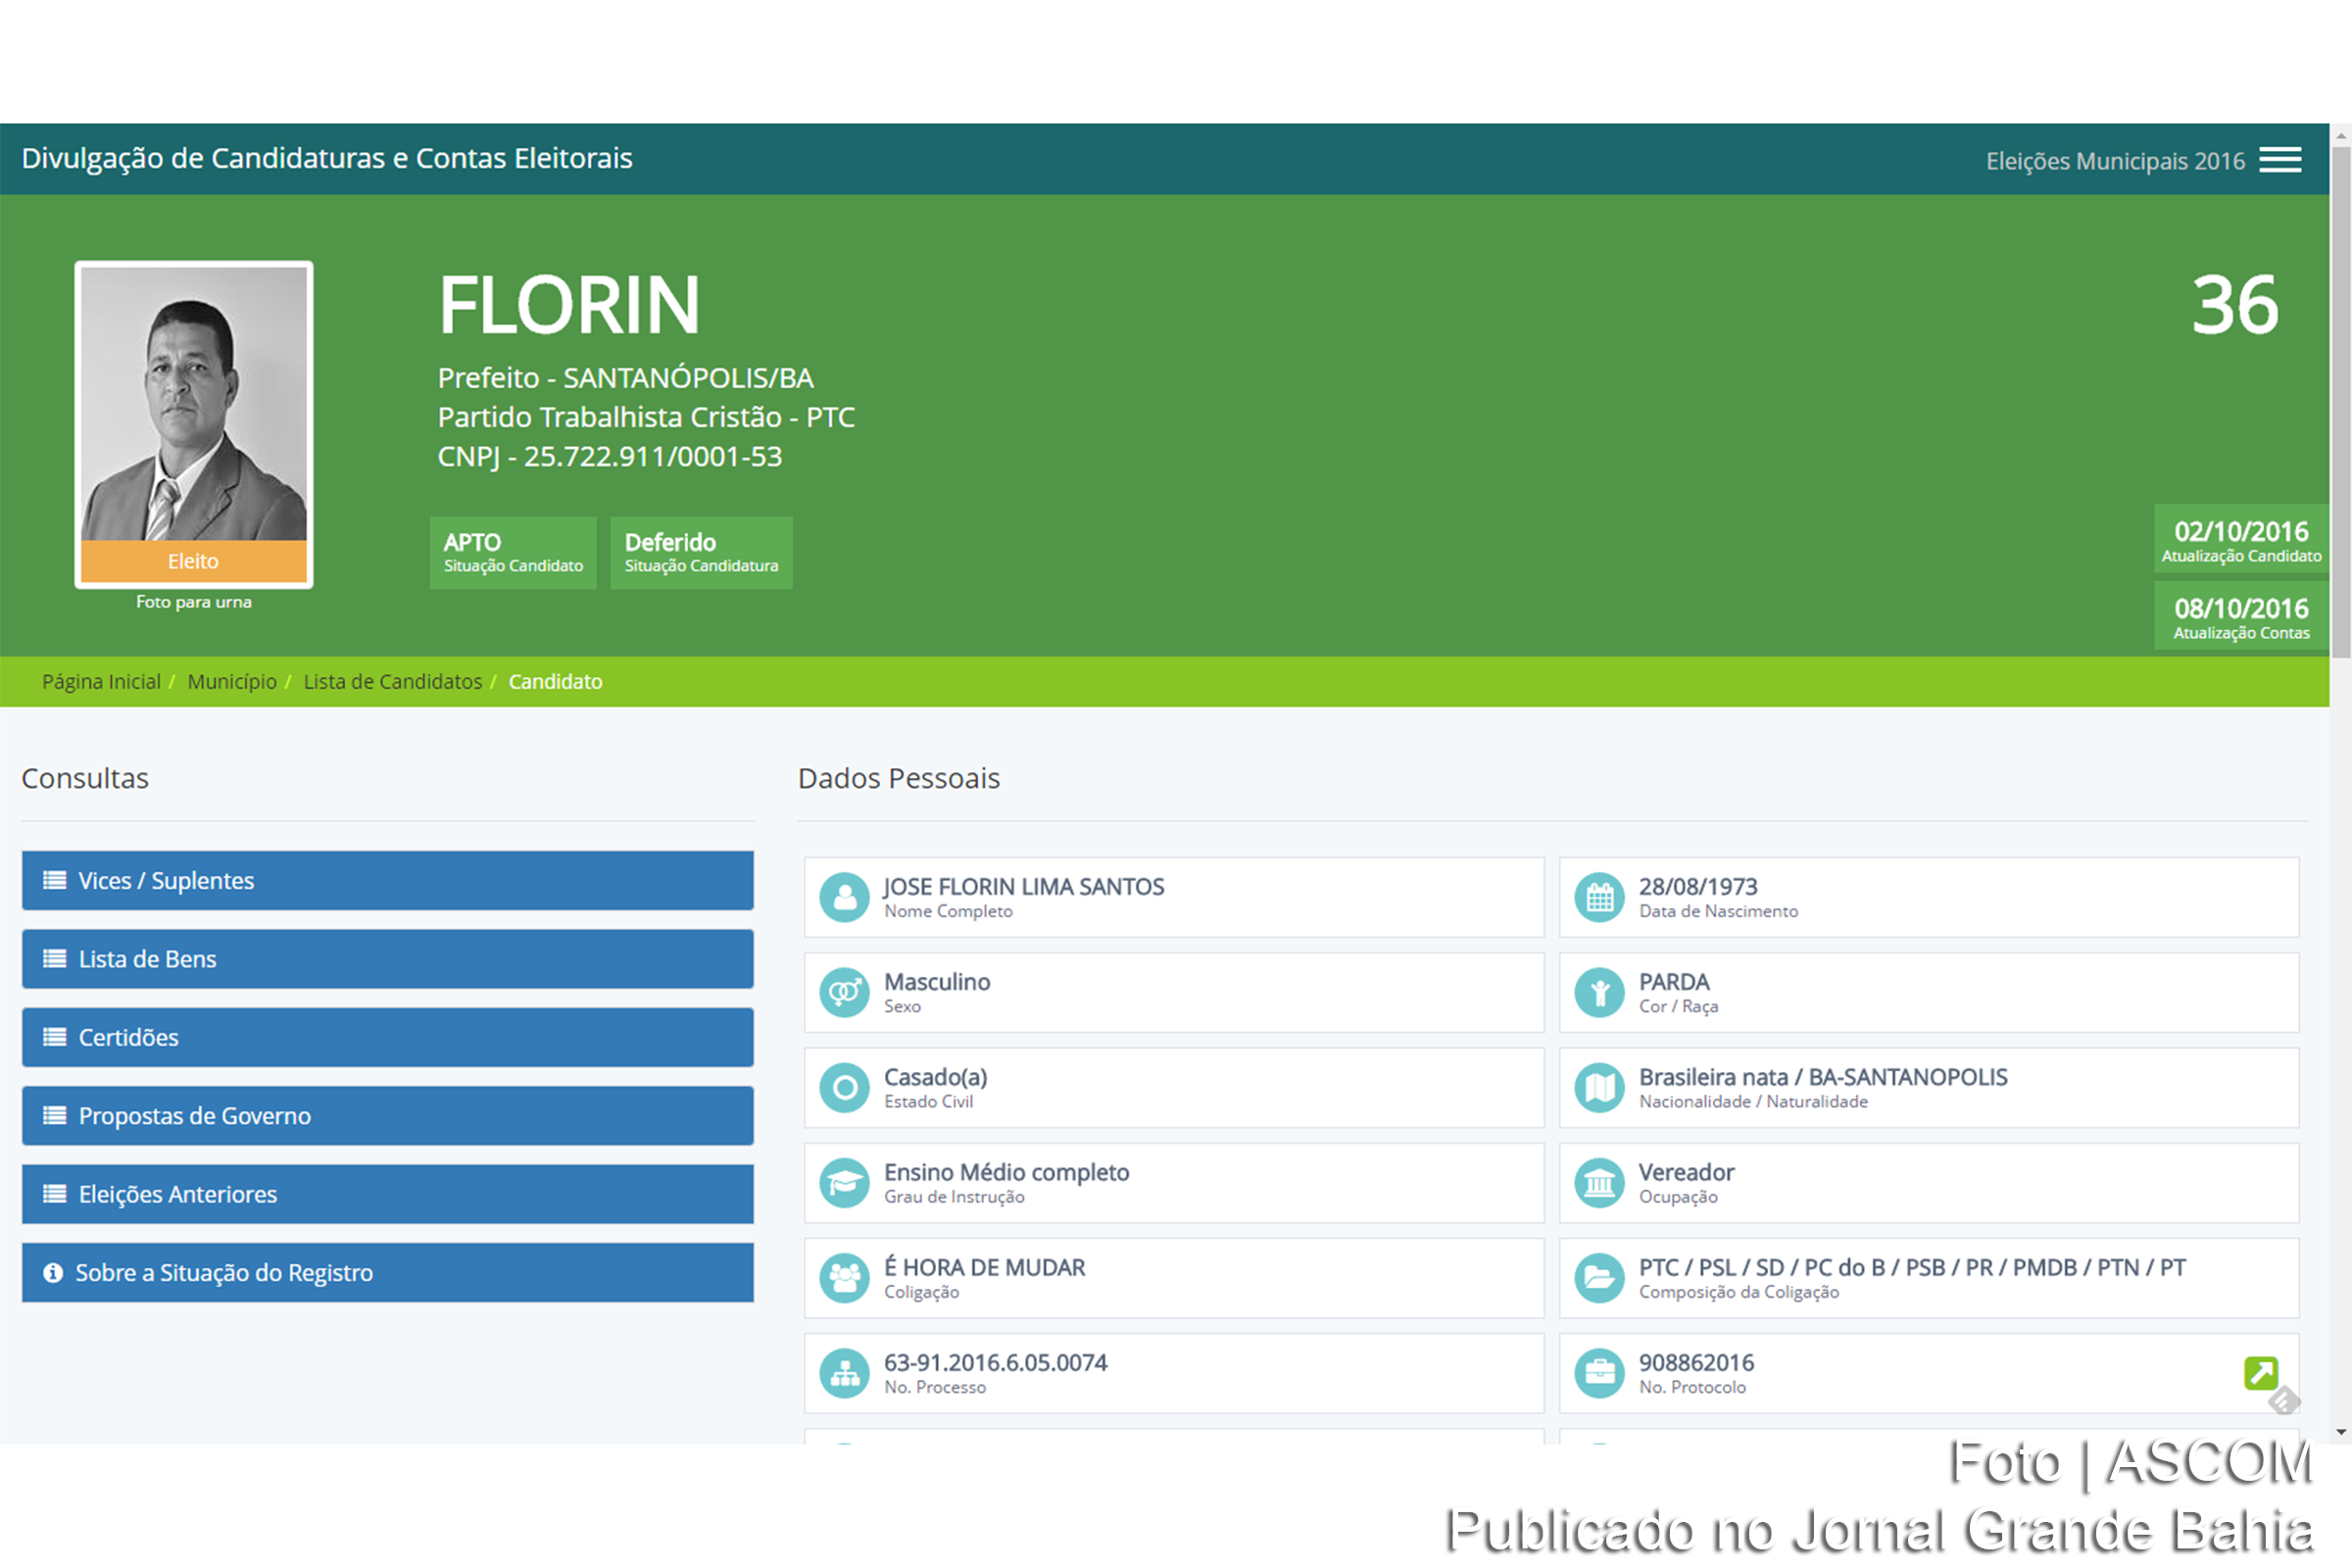Screen dimensions: 2352x1568
Task: Click the figure icon next to PARDA
Action: pyautogui.click(x=1600, y=992)
